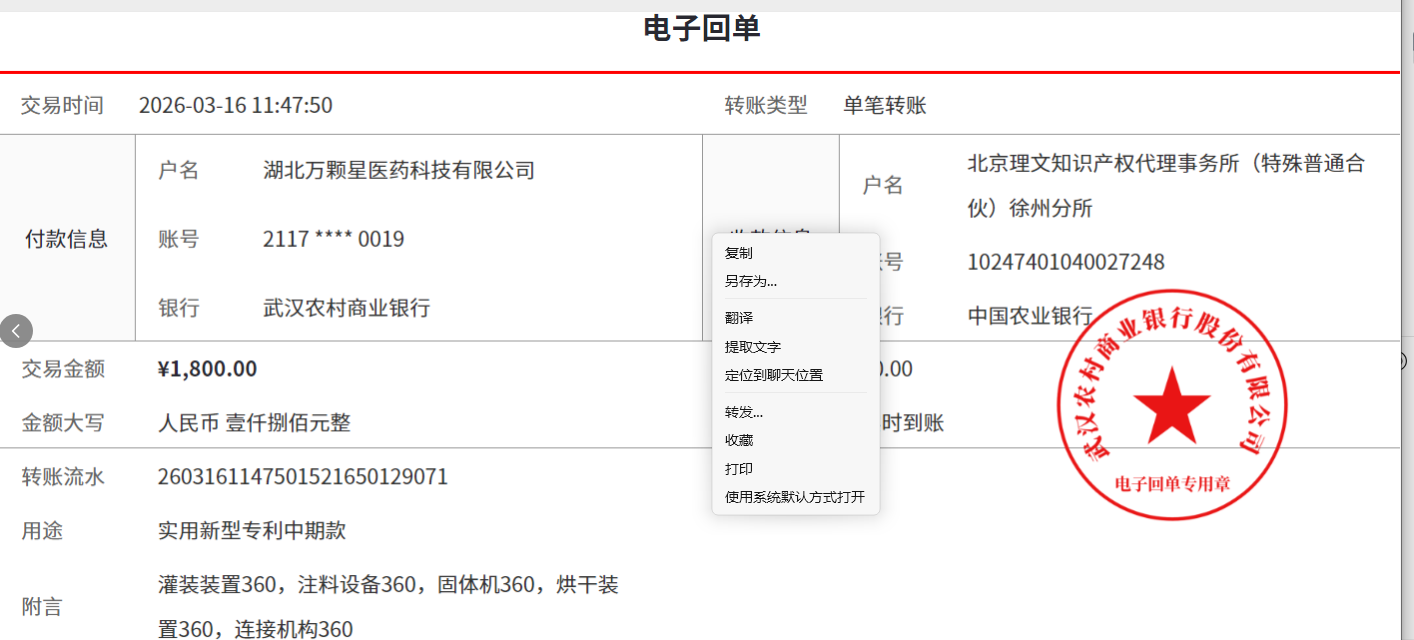Click 翻译 in the context menu

[x=739, y=318]
